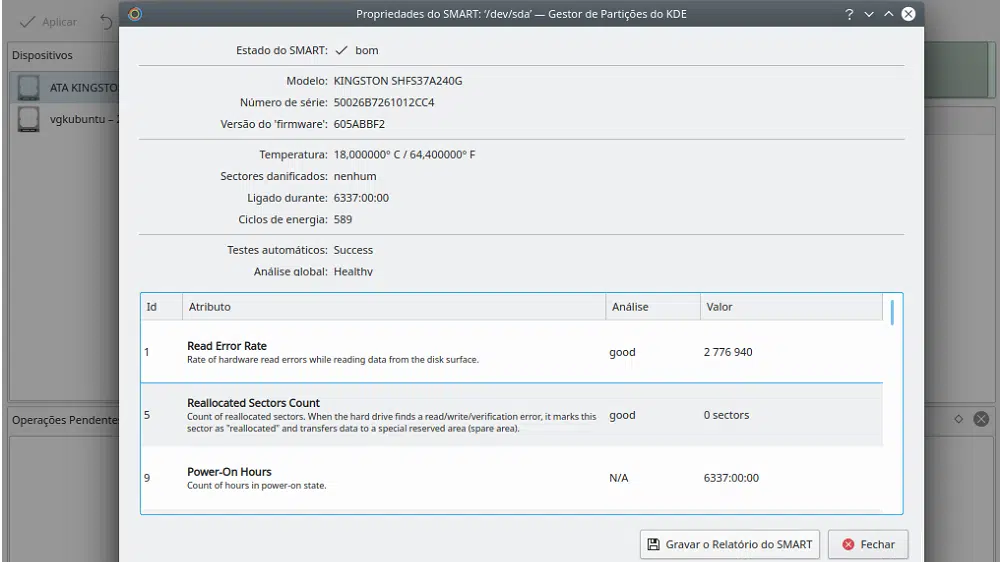Click the temperature value text

(x=404, y=155)
